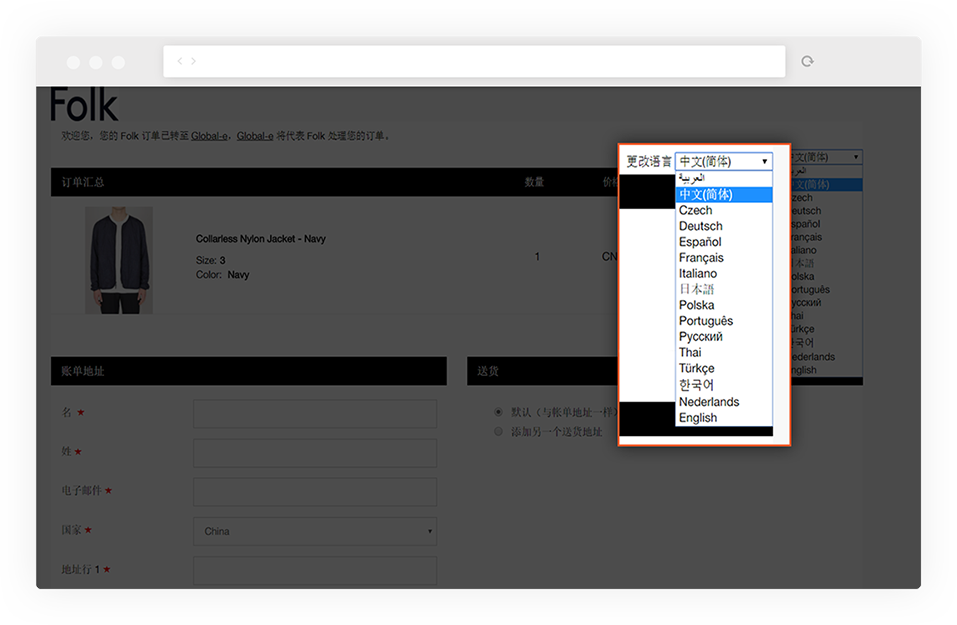
Task: Click the 名 first name field
Action: (315, 414)
